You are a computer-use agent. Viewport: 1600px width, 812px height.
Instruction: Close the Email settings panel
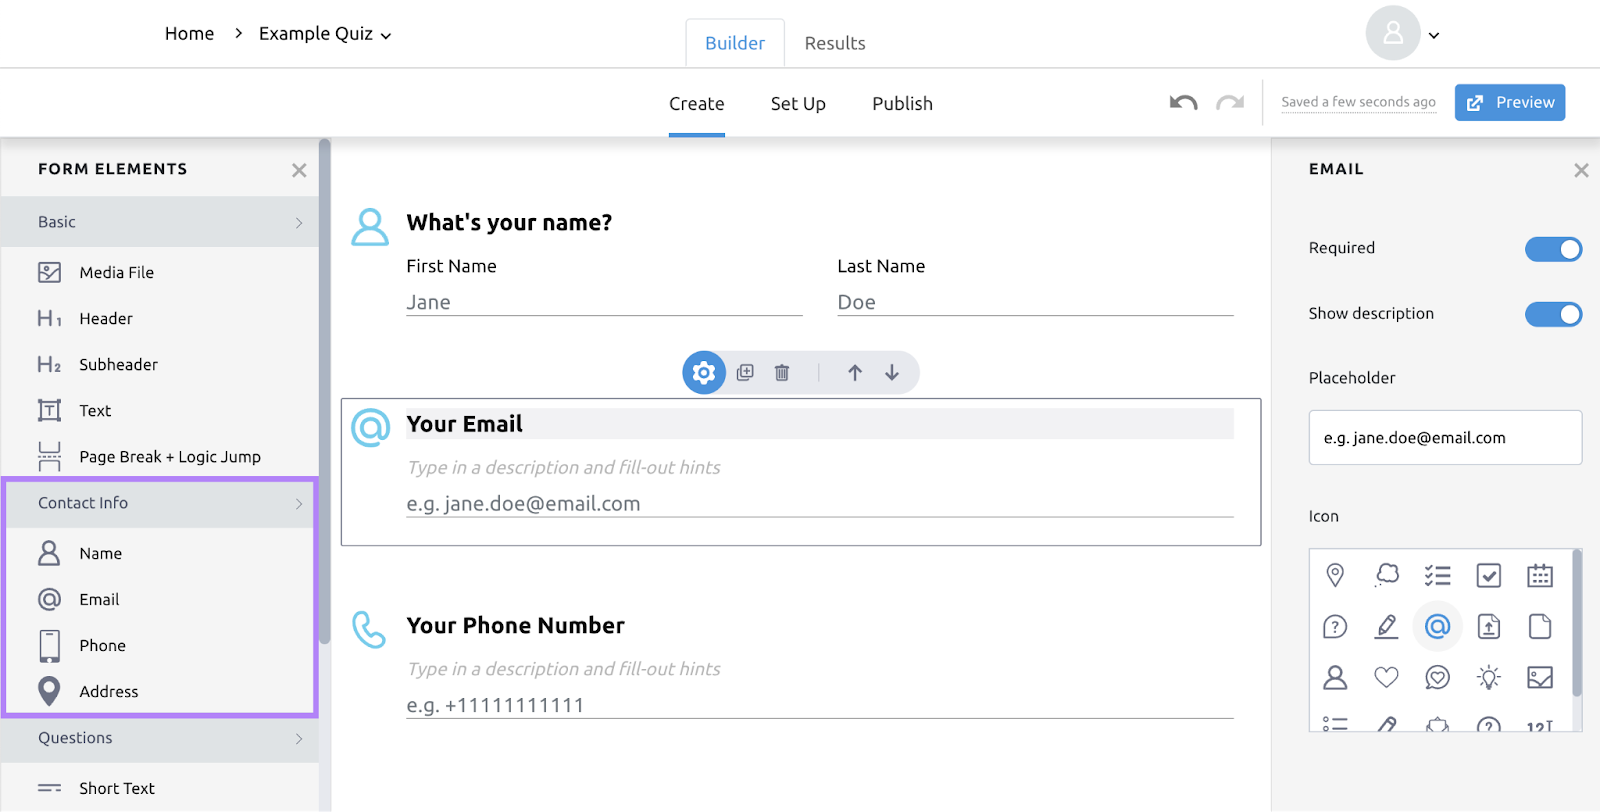tap(1581, 170)
